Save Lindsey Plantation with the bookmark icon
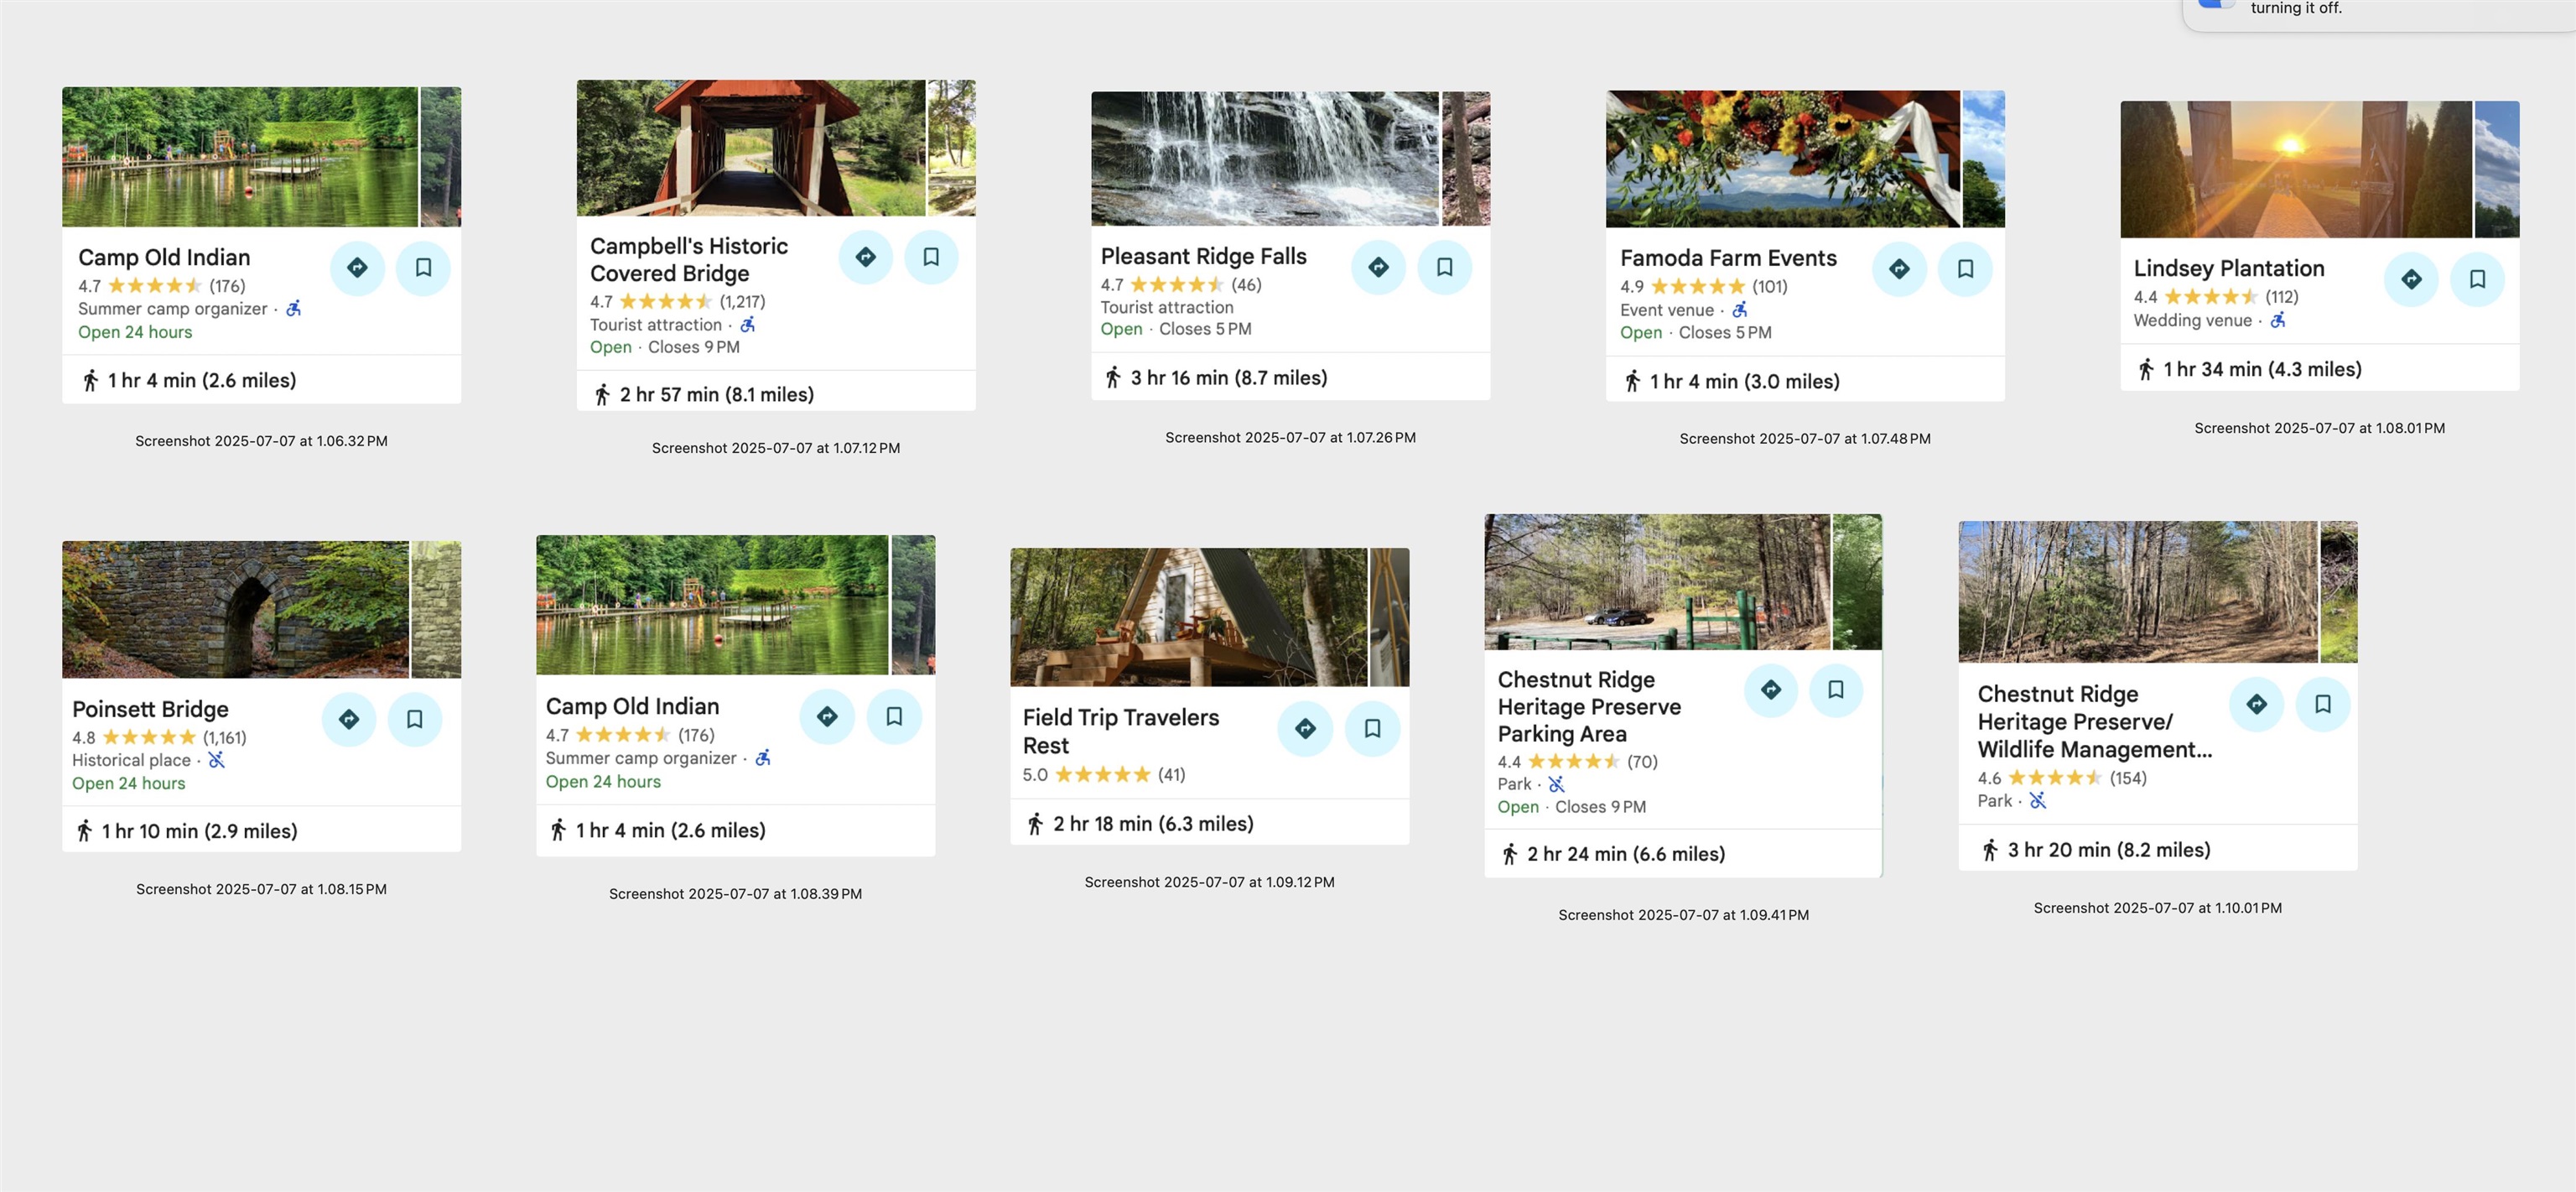Screen dimensions: 2576x1192 pos(2477,279)
